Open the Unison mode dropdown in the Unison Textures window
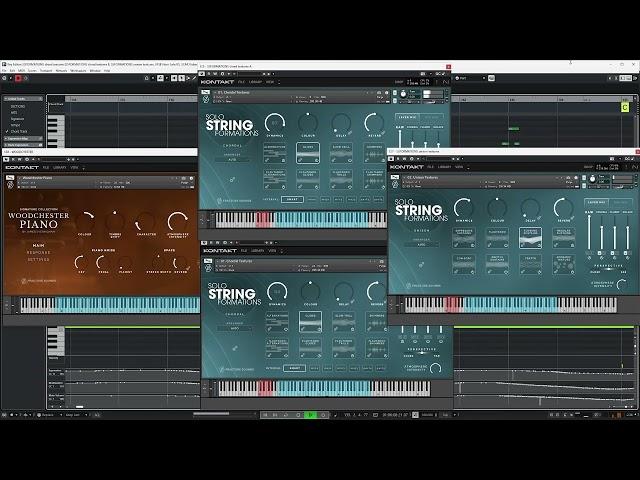This screenshot has height=480, width=640. point(422,231)
